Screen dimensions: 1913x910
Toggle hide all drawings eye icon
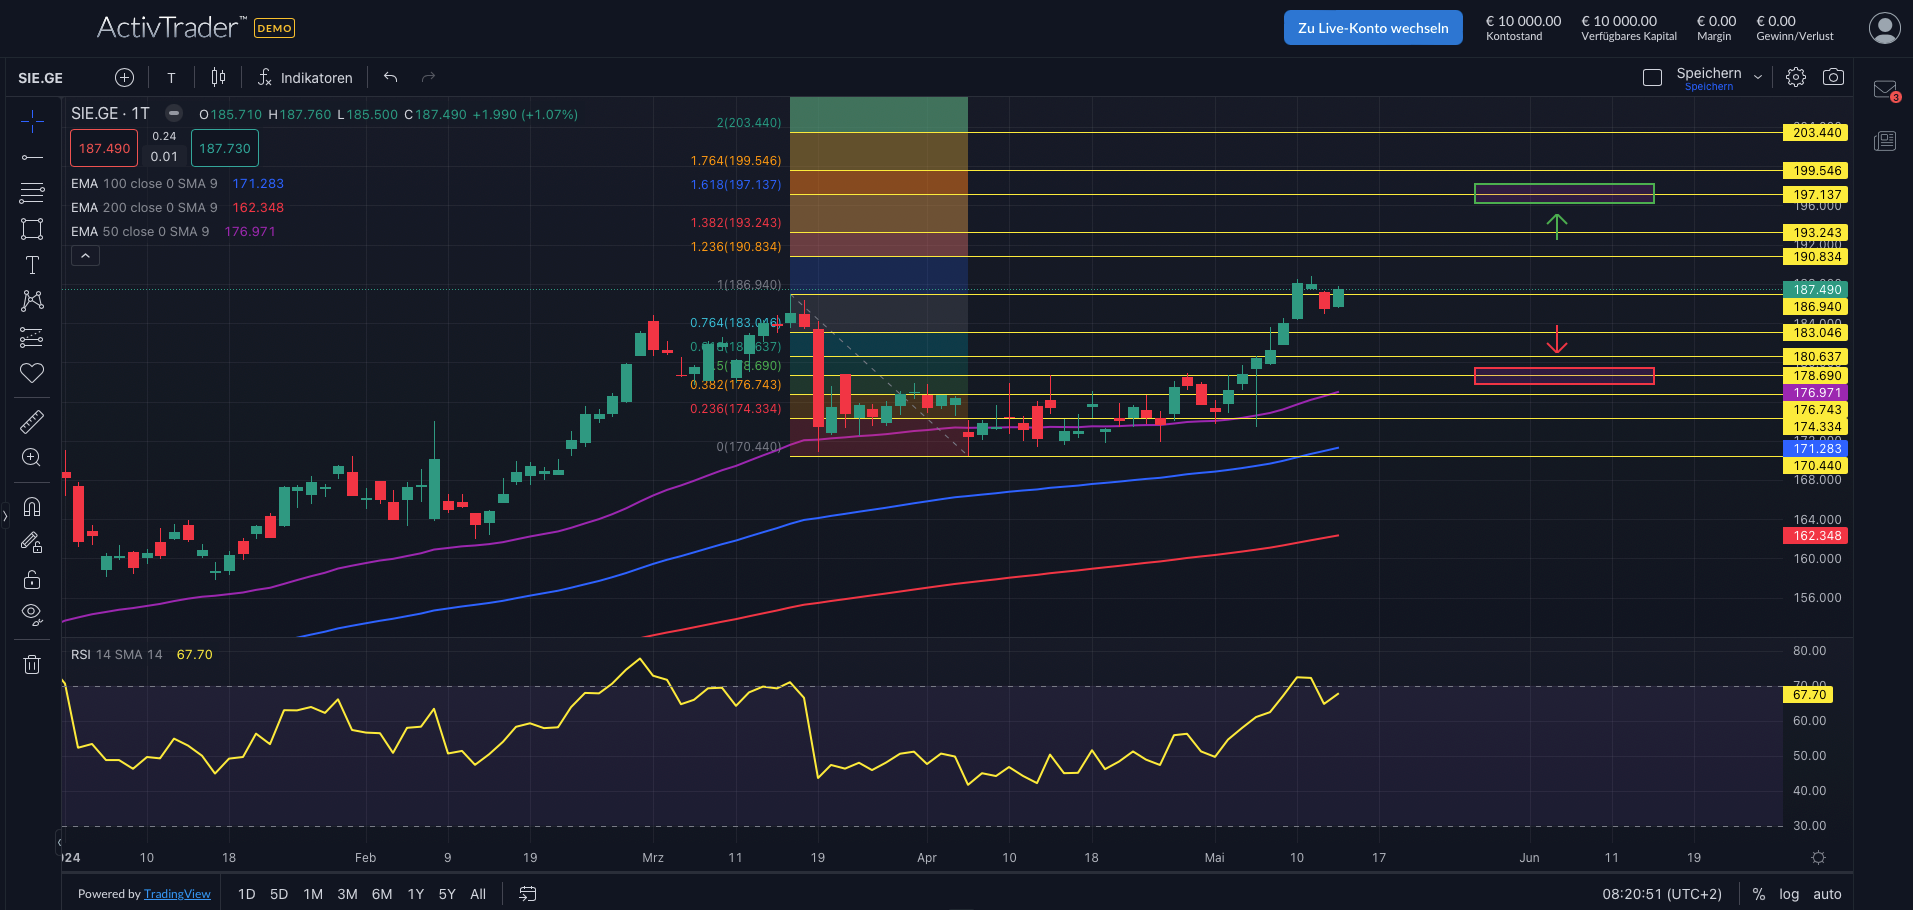pos(32,614)
